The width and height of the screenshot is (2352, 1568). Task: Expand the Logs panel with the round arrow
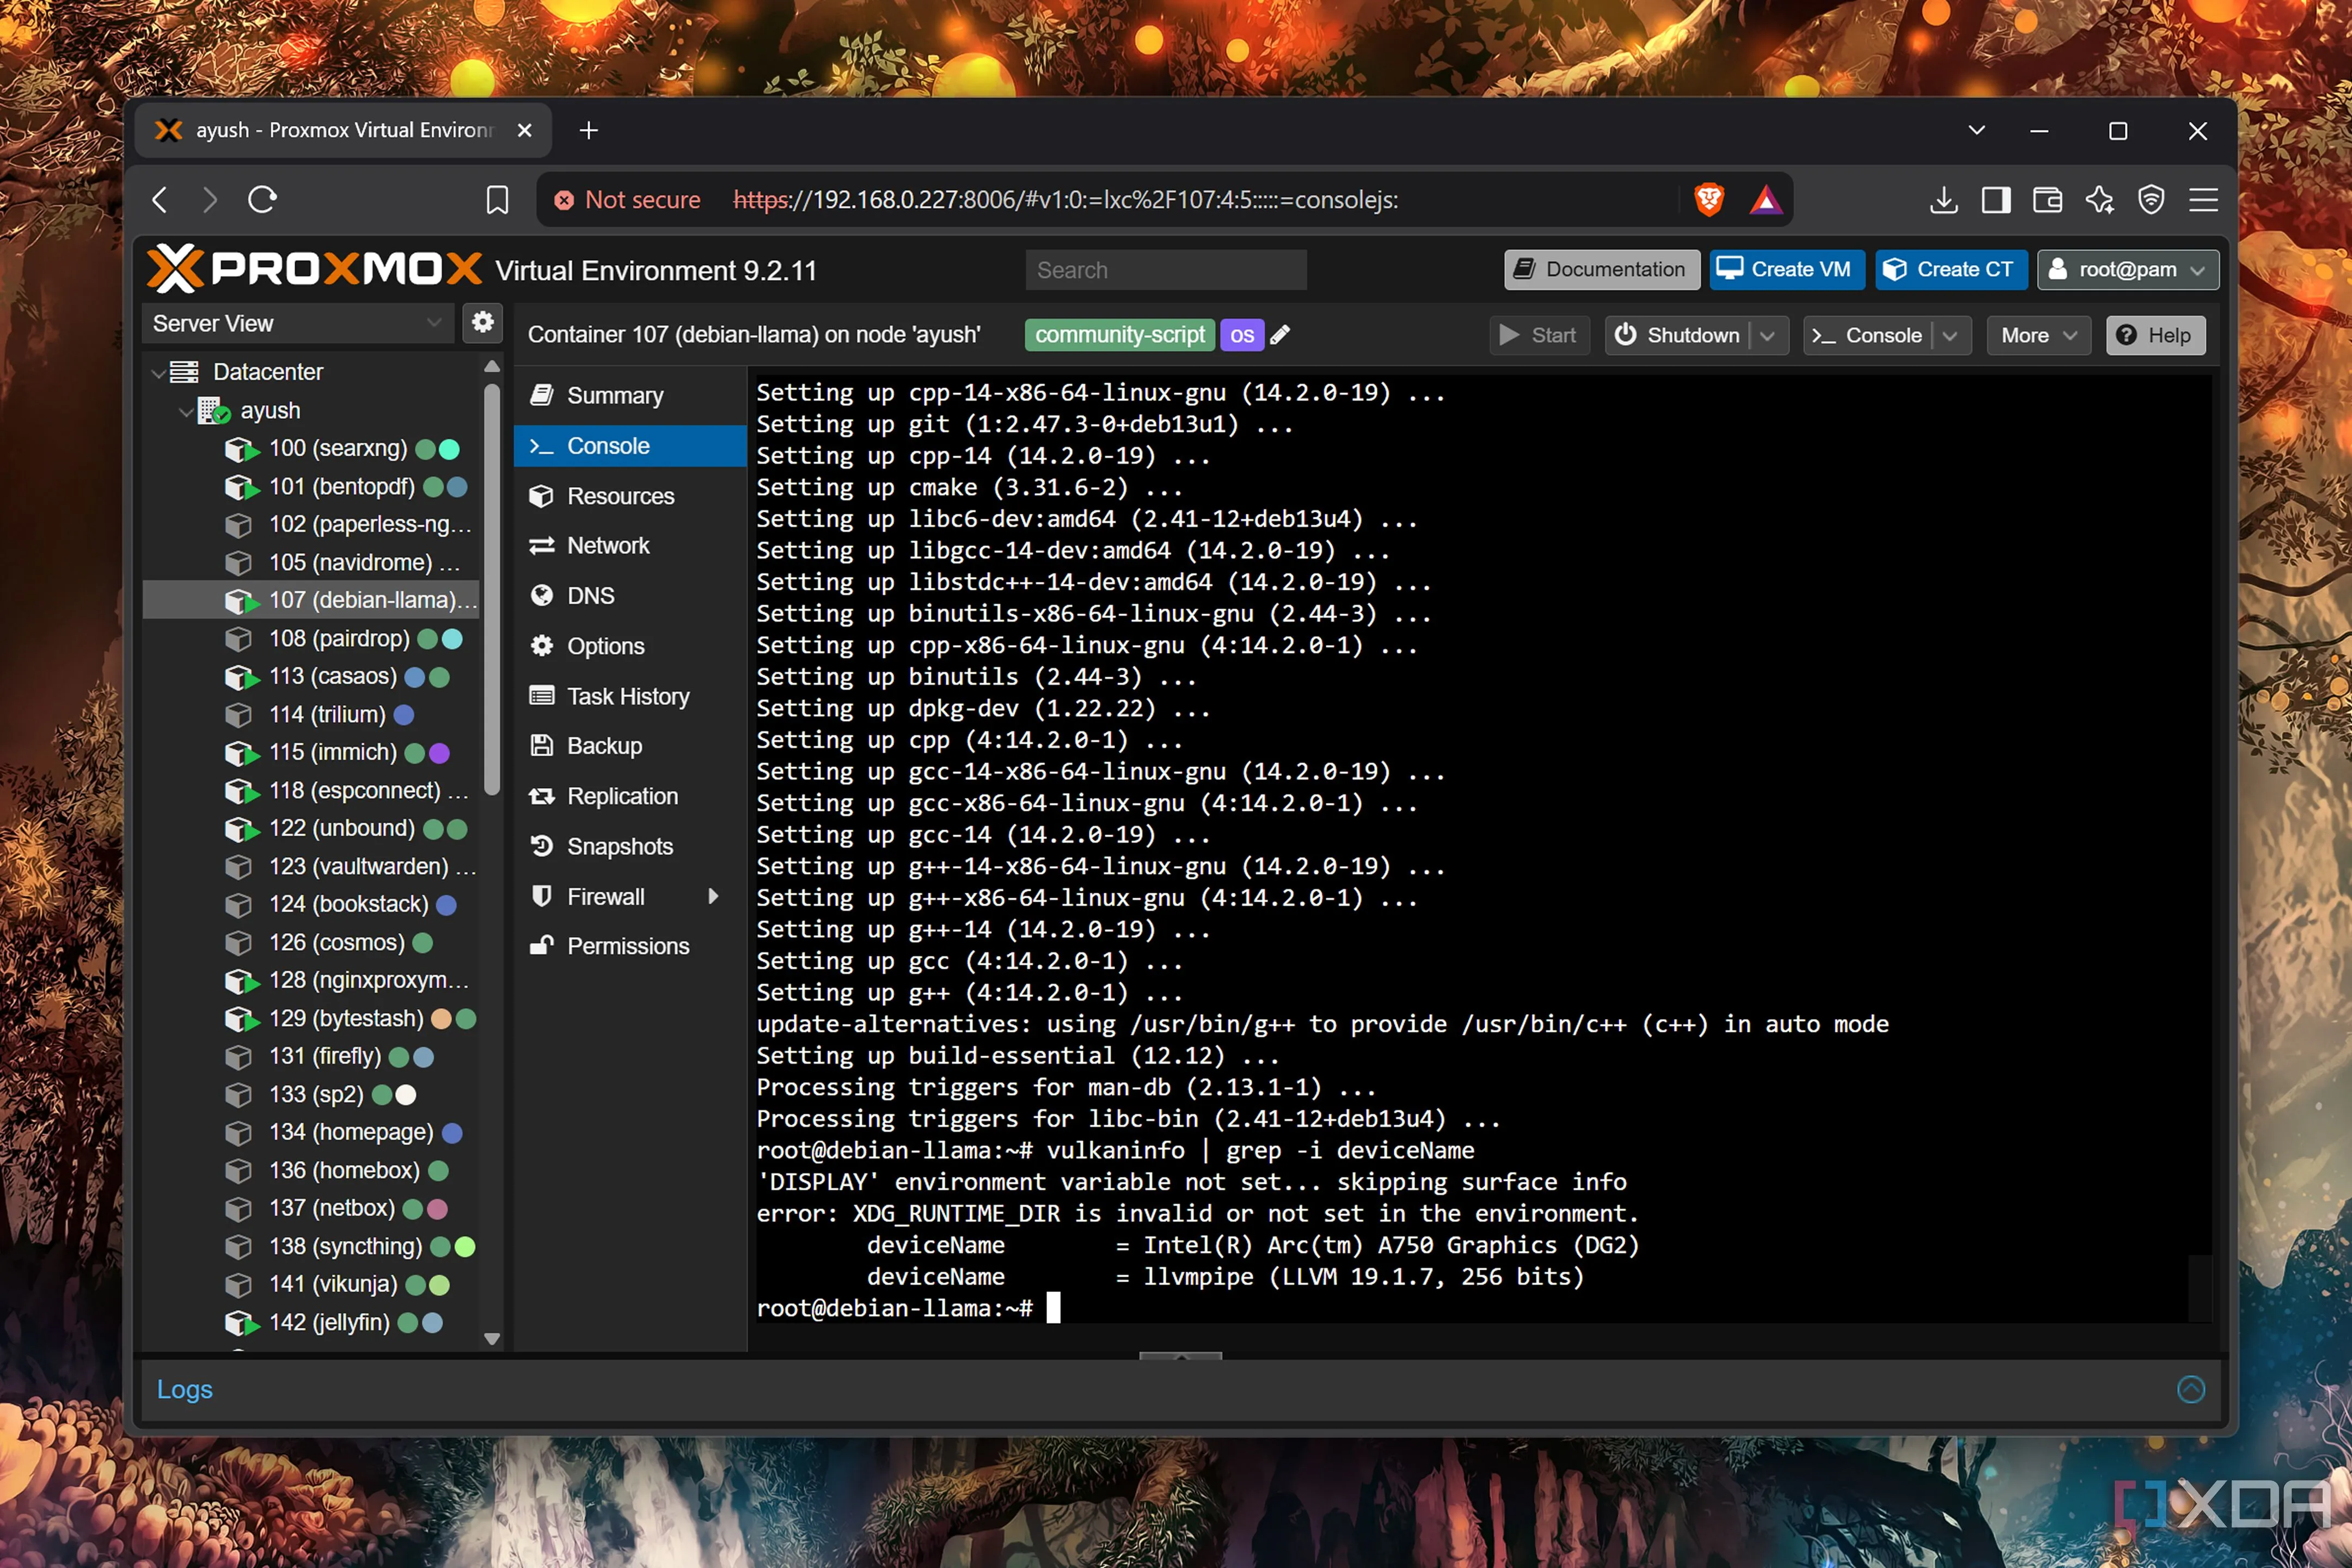coord(2191,1389)
